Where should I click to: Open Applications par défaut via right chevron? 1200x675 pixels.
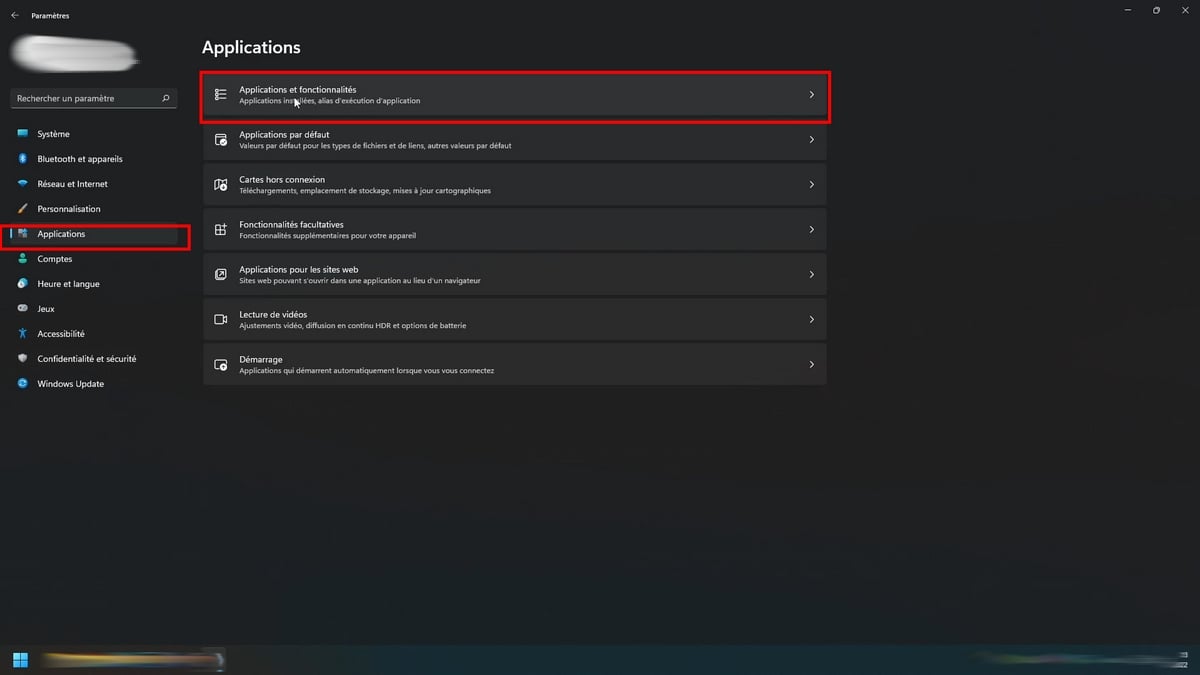click(x=811, y=140)
